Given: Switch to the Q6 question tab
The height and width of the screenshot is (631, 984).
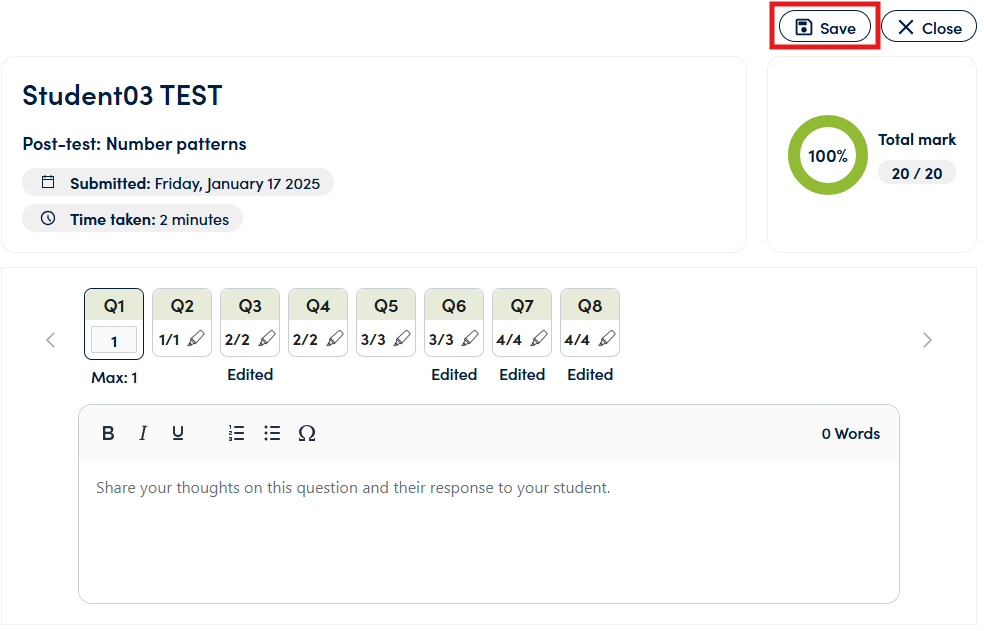Looking at the screenshot, I should tap(454, 305).
